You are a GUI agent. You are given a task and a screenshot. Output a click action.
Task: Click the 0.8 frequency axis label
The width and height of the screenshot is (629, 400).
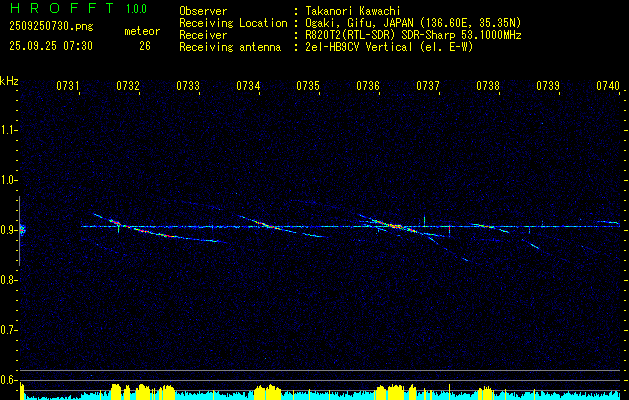7,280
